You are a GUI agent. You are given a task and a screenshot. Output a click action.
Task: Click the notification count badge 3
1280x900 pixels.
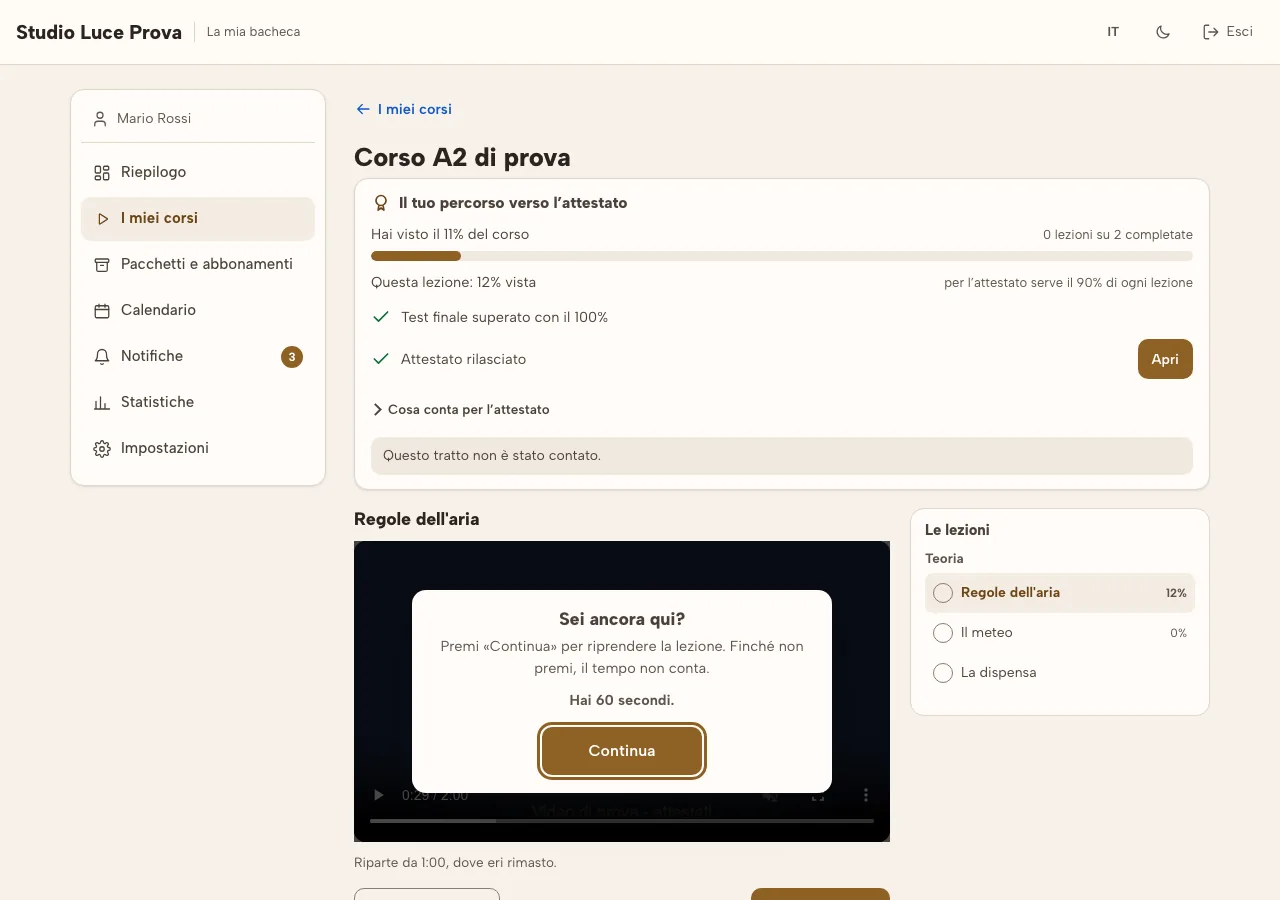[292, 357]
